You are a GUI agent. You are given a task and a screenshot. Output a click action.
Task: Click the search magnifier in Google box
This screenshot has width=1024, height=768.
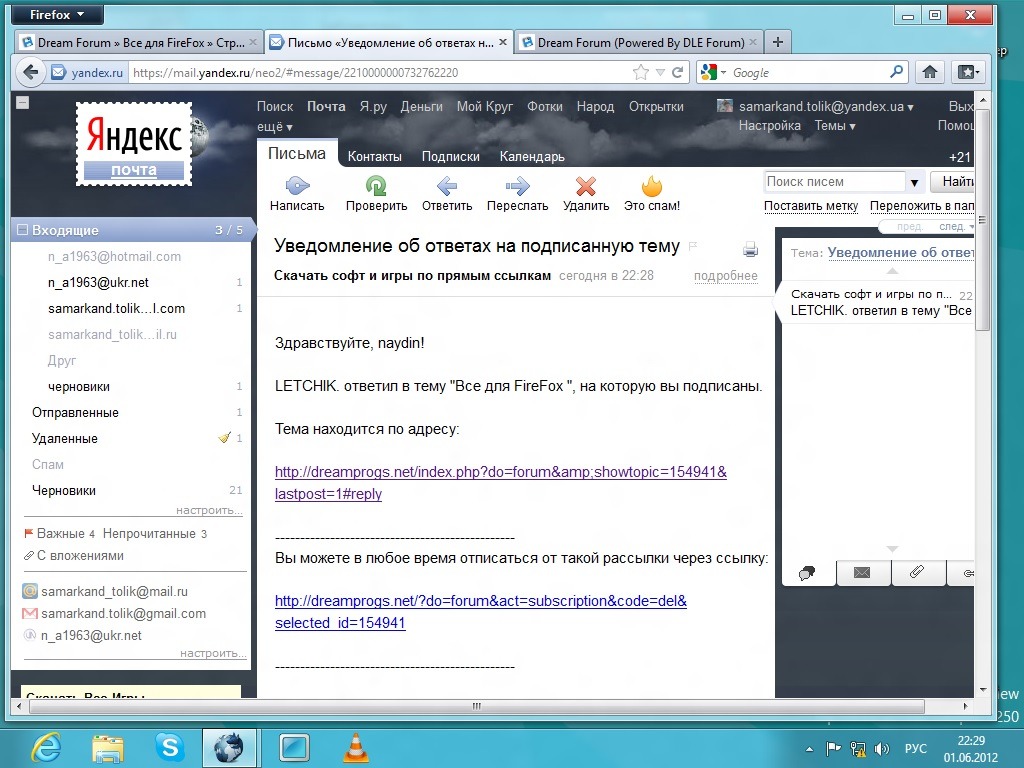tap(897, 72)
